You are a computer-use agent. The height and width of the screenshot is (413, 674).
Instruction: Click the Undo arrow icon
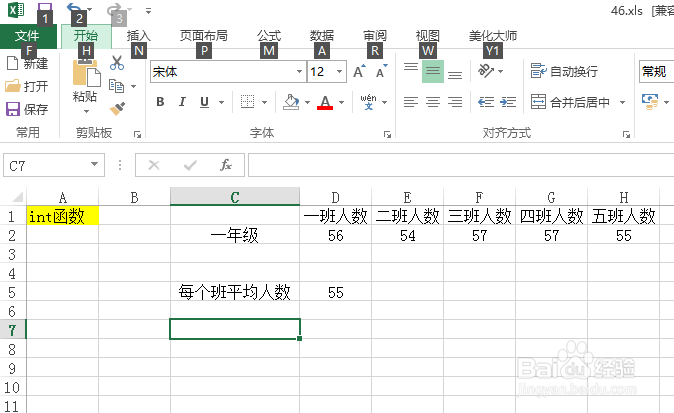point(74,8)
